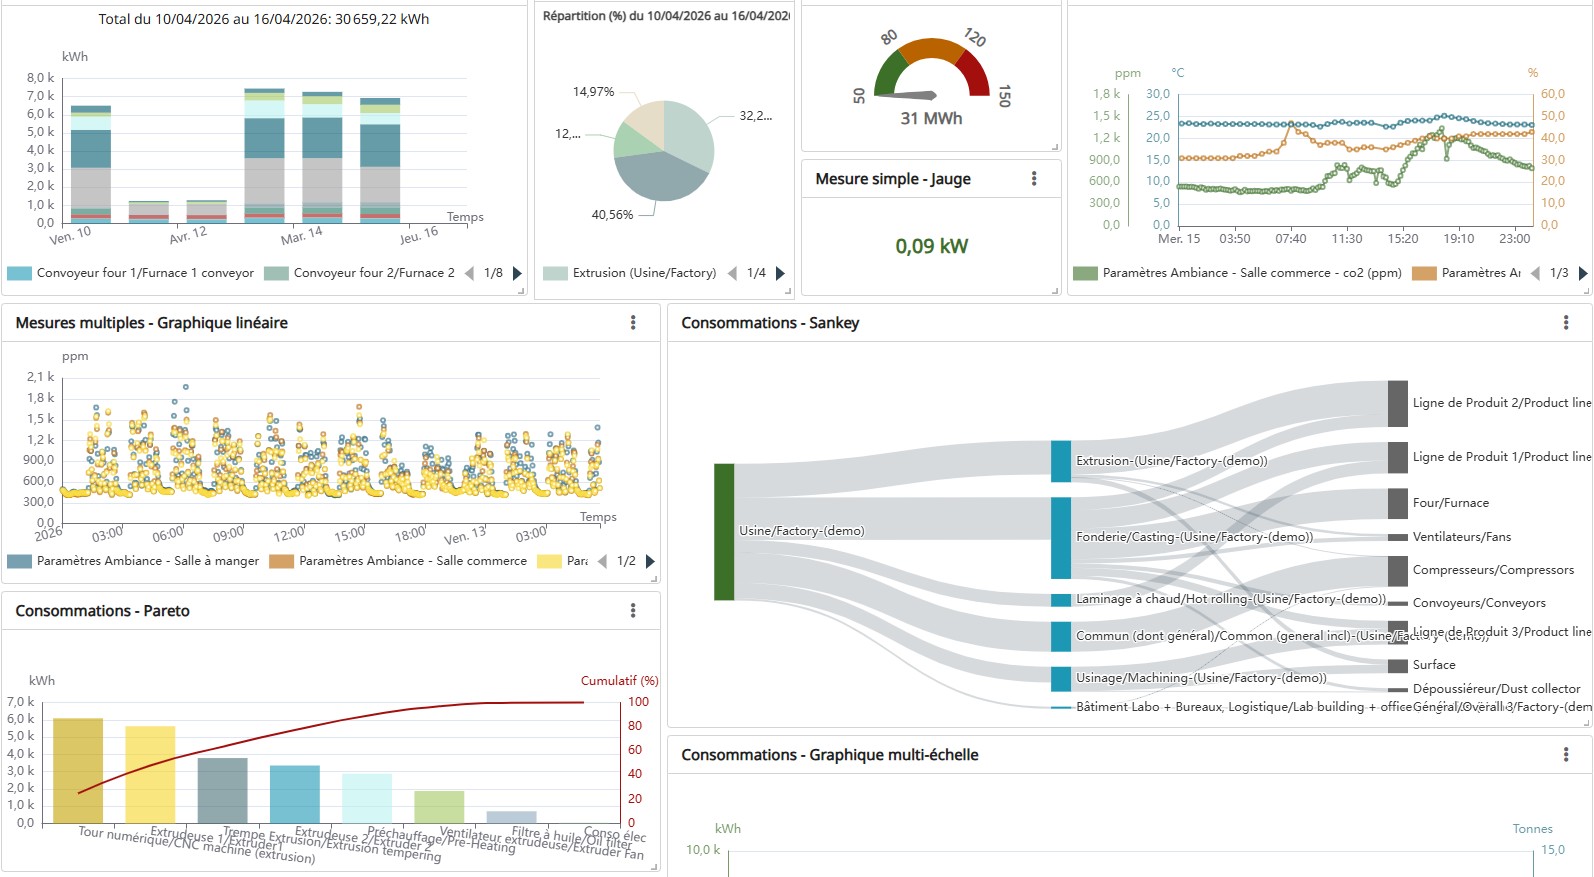The image size is (1594, 877).
Task: Click the Compresseurs/Compressors Sankey label
Action: click(x=1493, y=570)
